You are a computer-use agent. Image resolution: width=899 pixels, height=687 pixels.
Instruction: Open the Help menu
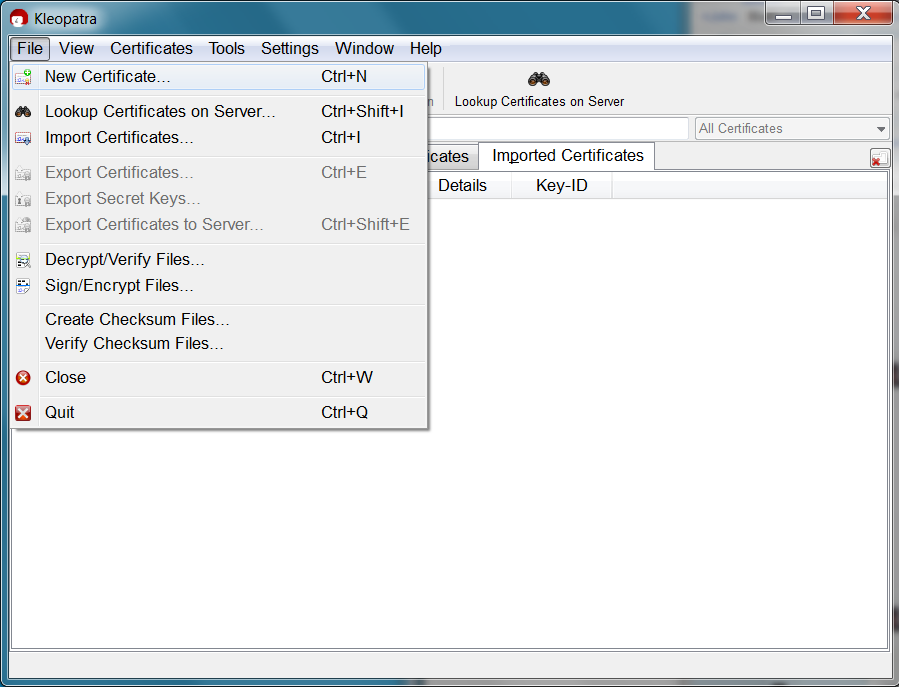[x=425, y=49]
